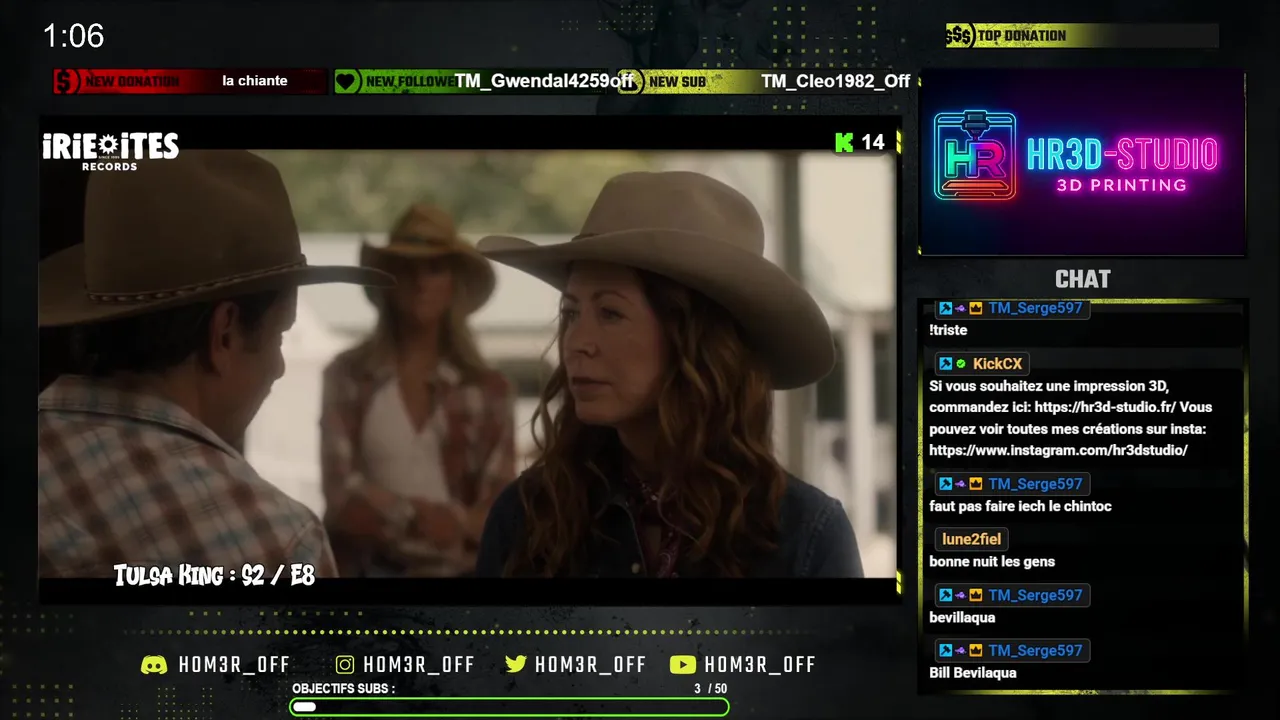Click the HR neon 3D printer logo
Screen dimensions: 1280x720
(x=975, y=156)
